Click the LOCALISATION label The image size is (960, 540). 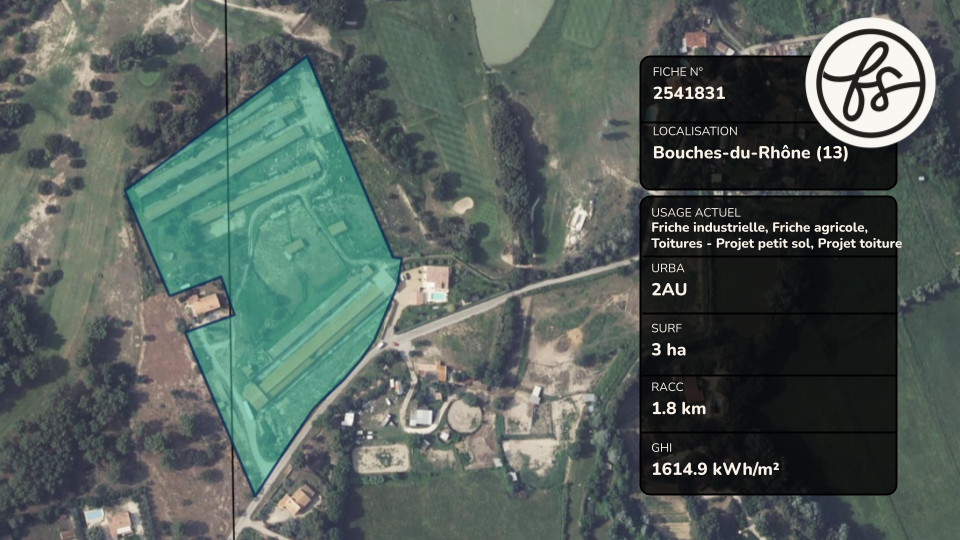[x=695, y=131]
